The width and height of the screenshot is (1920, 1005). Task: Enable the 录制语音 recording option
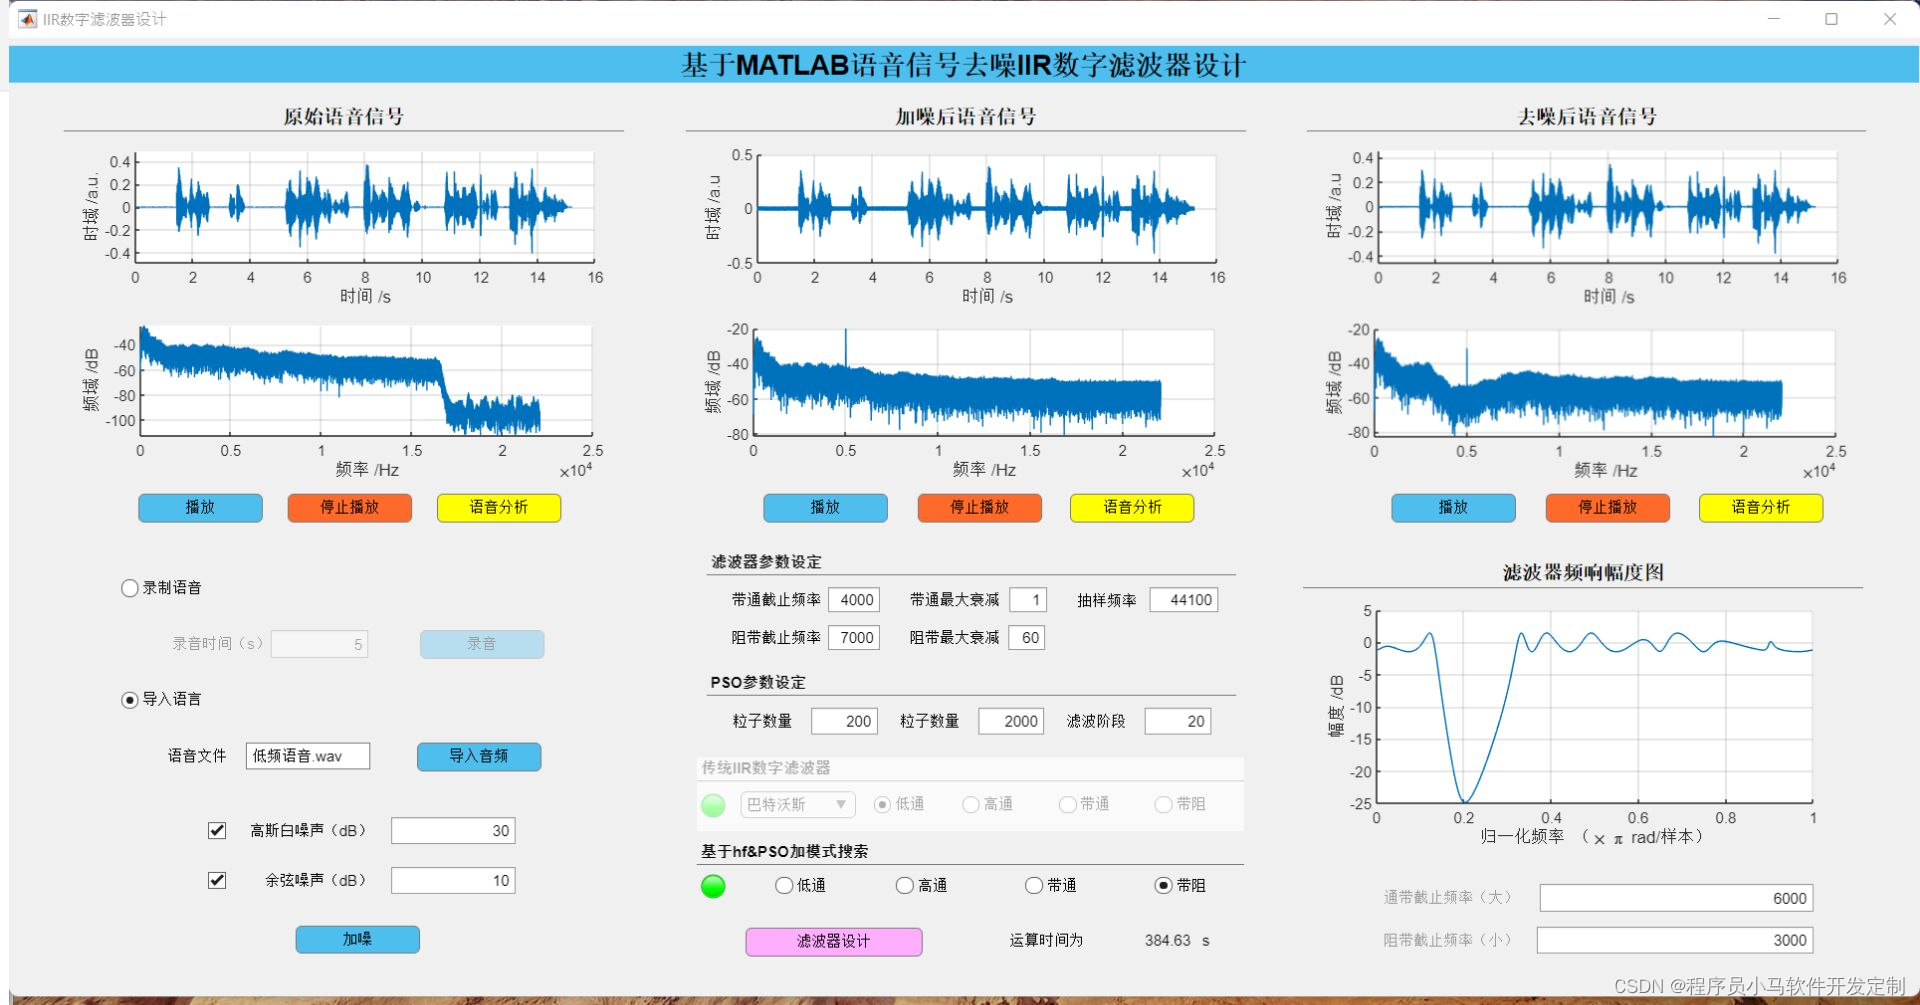click(129, 588)
